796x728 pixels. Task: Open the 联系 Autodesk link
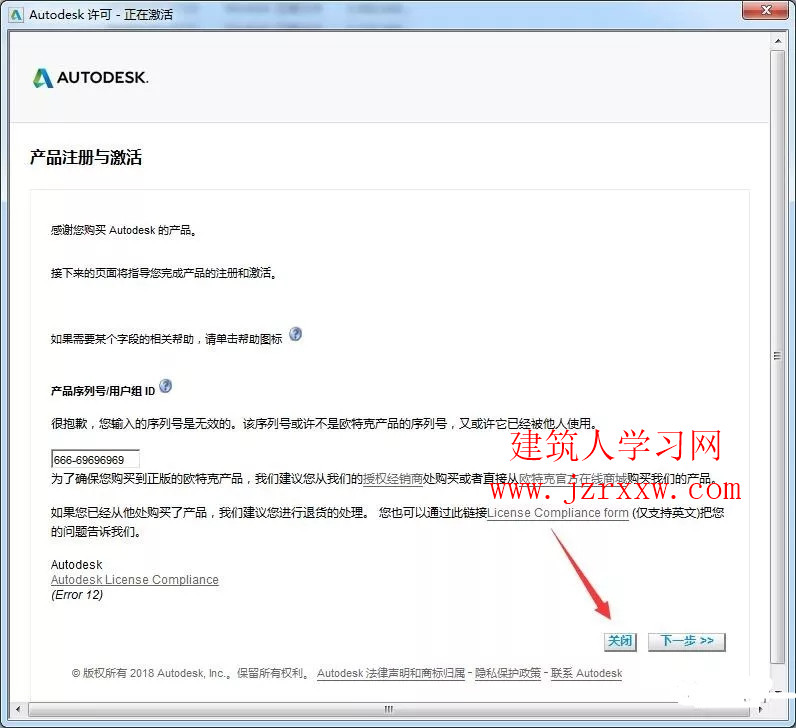(586, 673)
